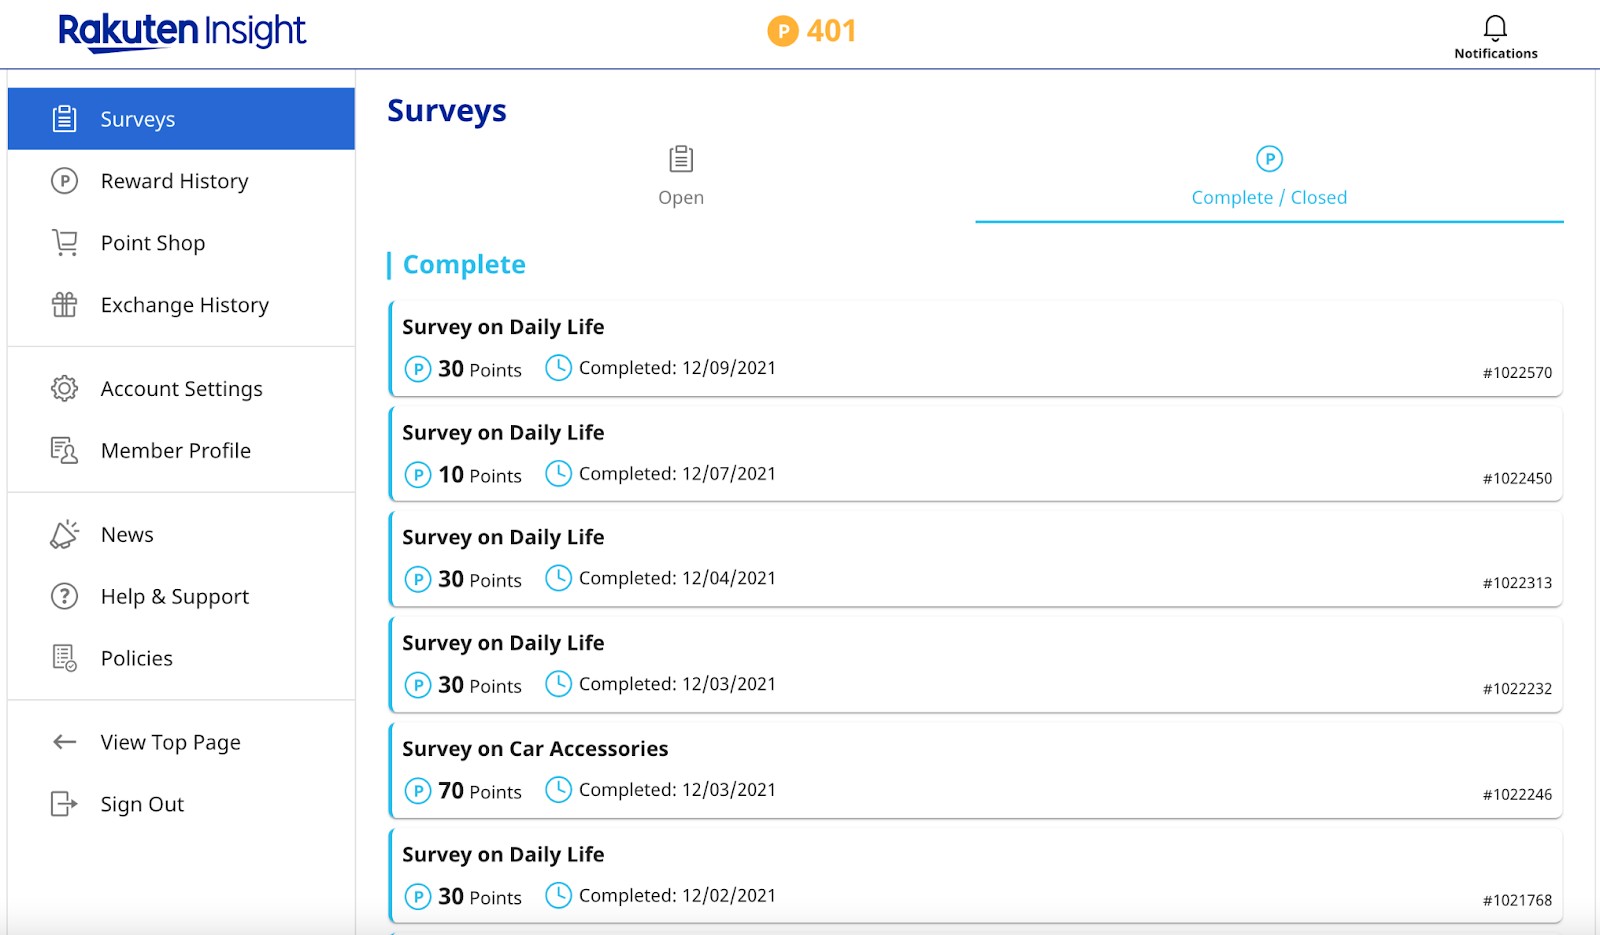Click the Policies document icon
Viewport: 1600px width, 935px height.
coord(65,659)
